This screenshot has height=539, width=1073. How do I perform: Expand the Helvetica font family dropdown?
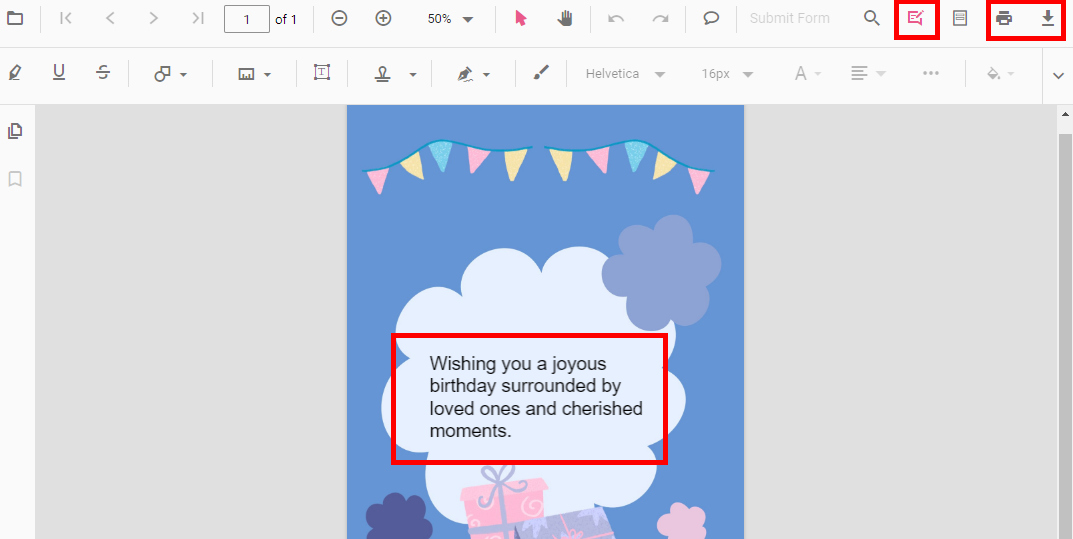(x=625, y=74)
